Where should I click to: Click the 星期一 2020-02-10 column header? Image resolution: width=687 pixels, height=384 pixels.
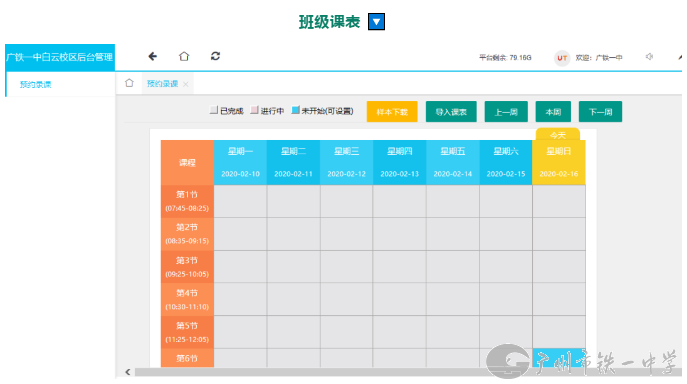241,162
